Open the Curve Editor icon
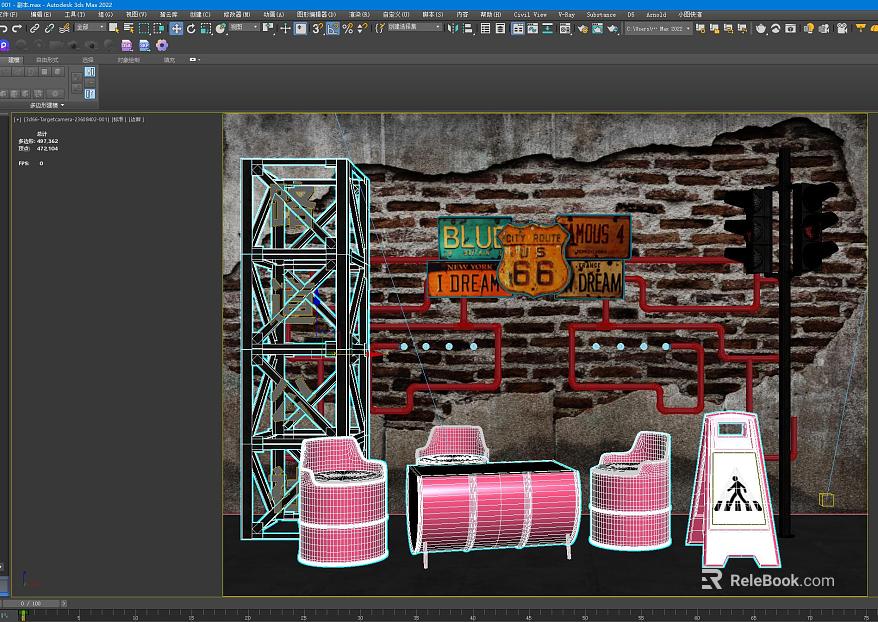This screenshot has height=622, width=878. pyautogui.click(x=533, y=28)
